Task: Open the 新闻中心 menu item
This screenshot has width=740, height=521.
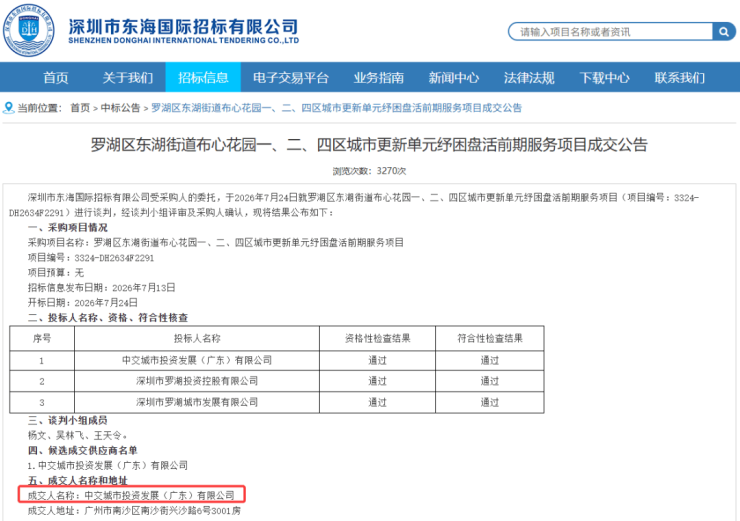Action: [x=454, y=77]
